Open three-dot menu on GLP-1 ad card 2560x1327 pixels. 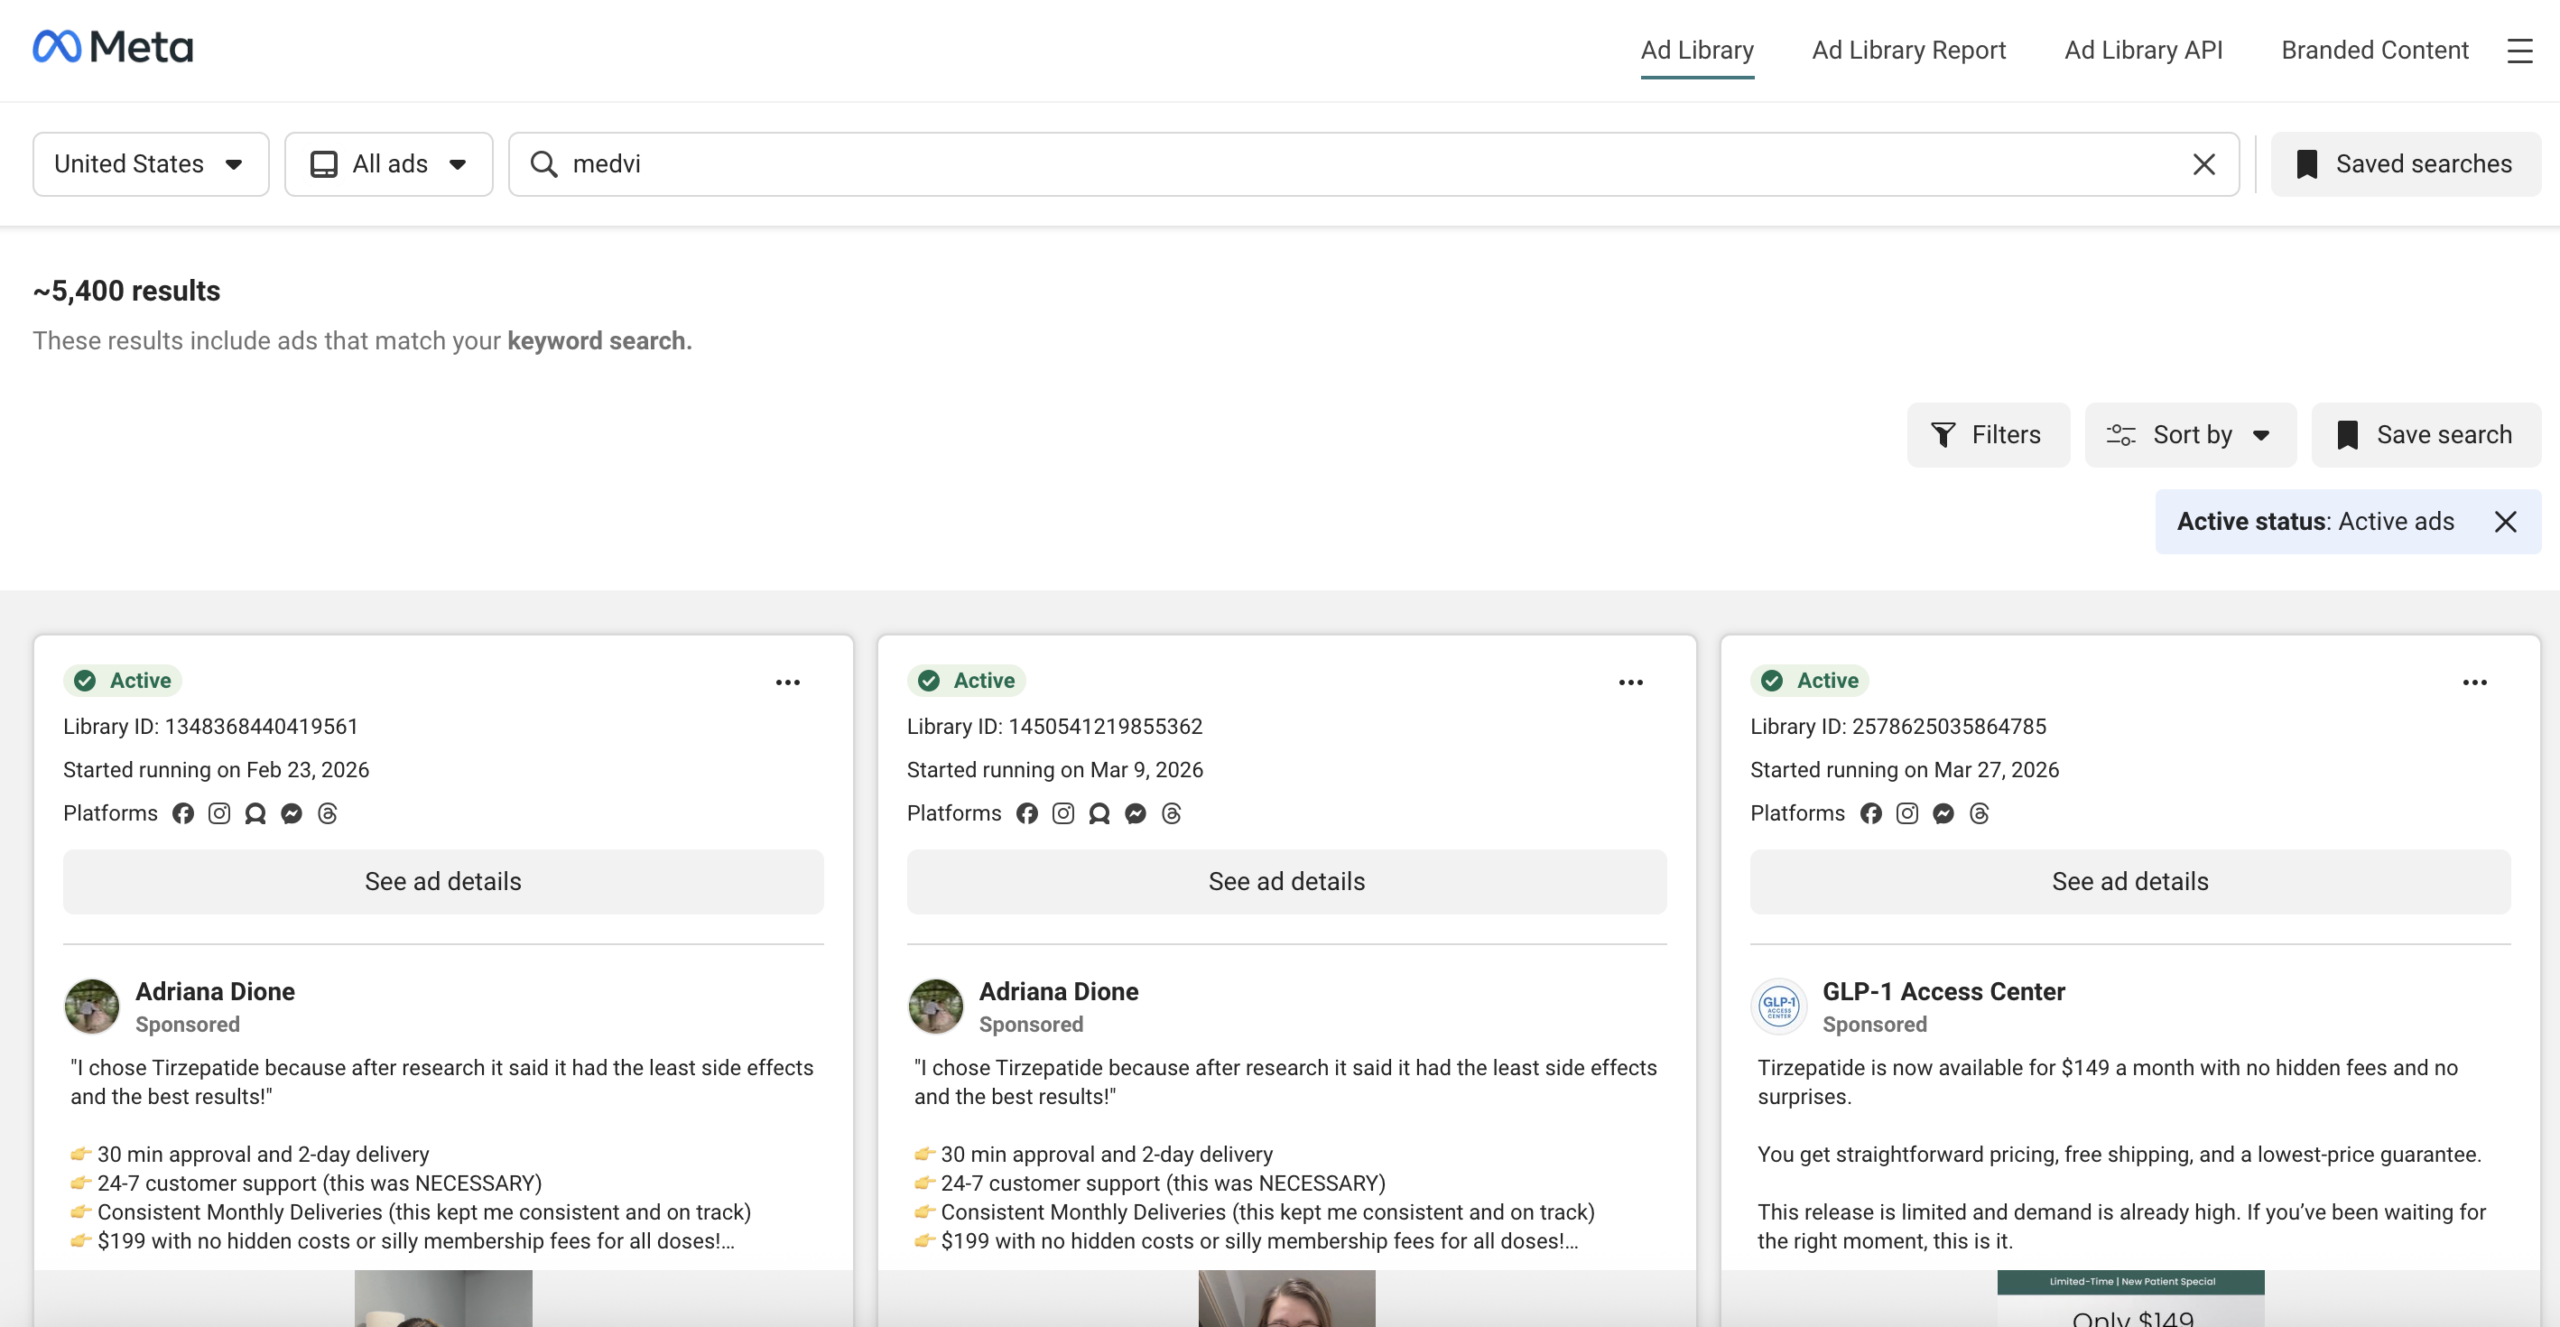[2474, 682]
